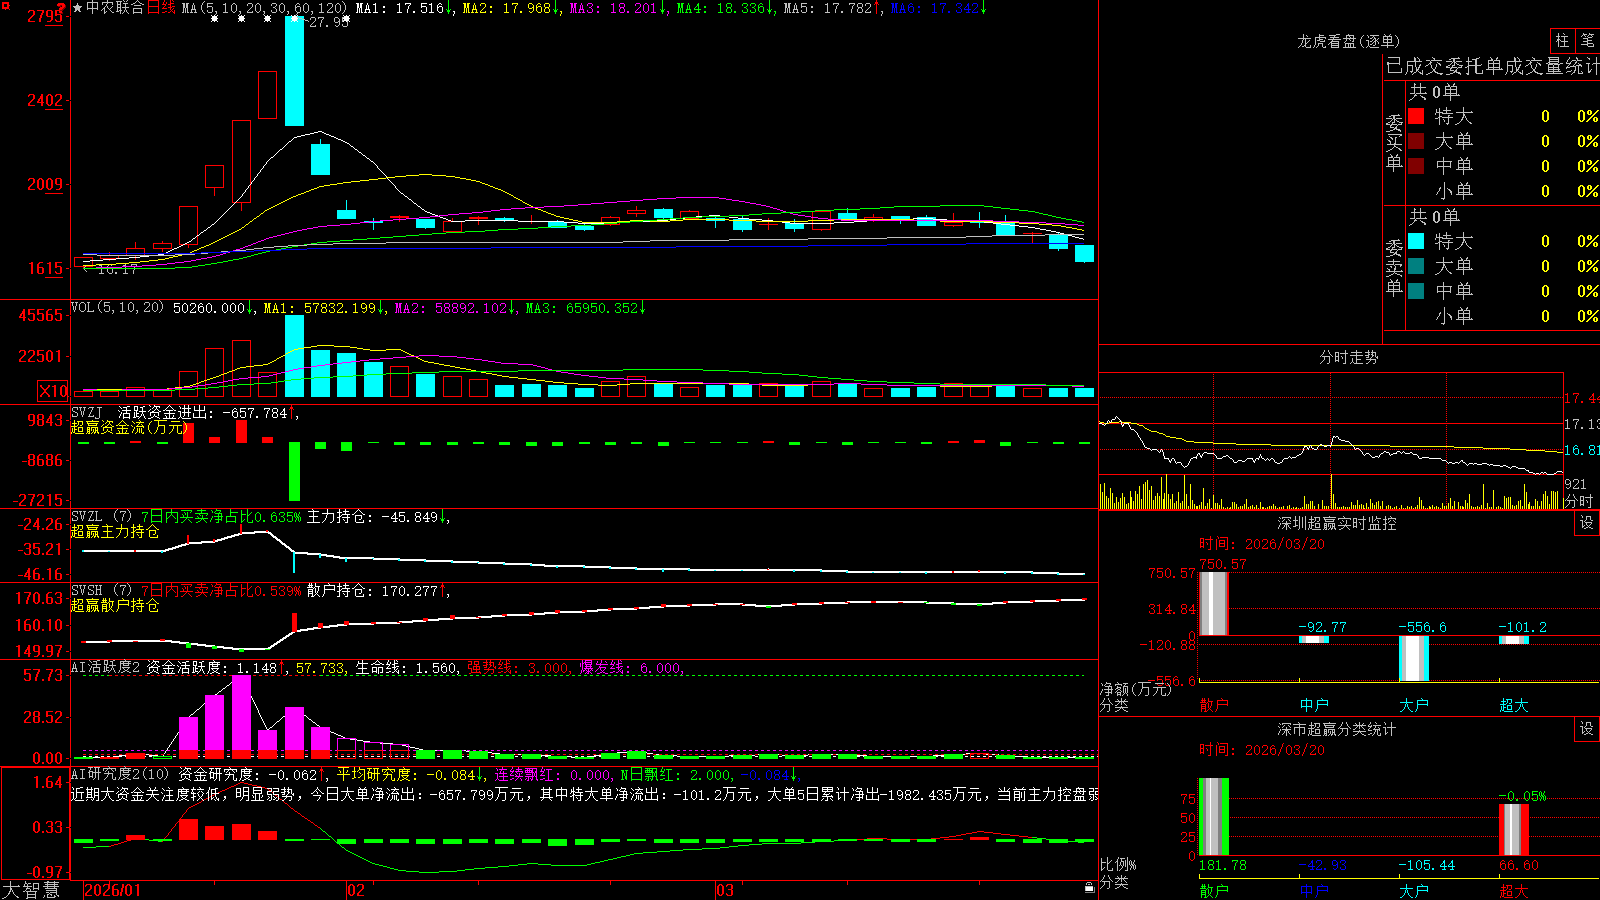Open 设 settings for 深市超赢分类统计
1600x900 pixels.
click(x=1586, y=729)
